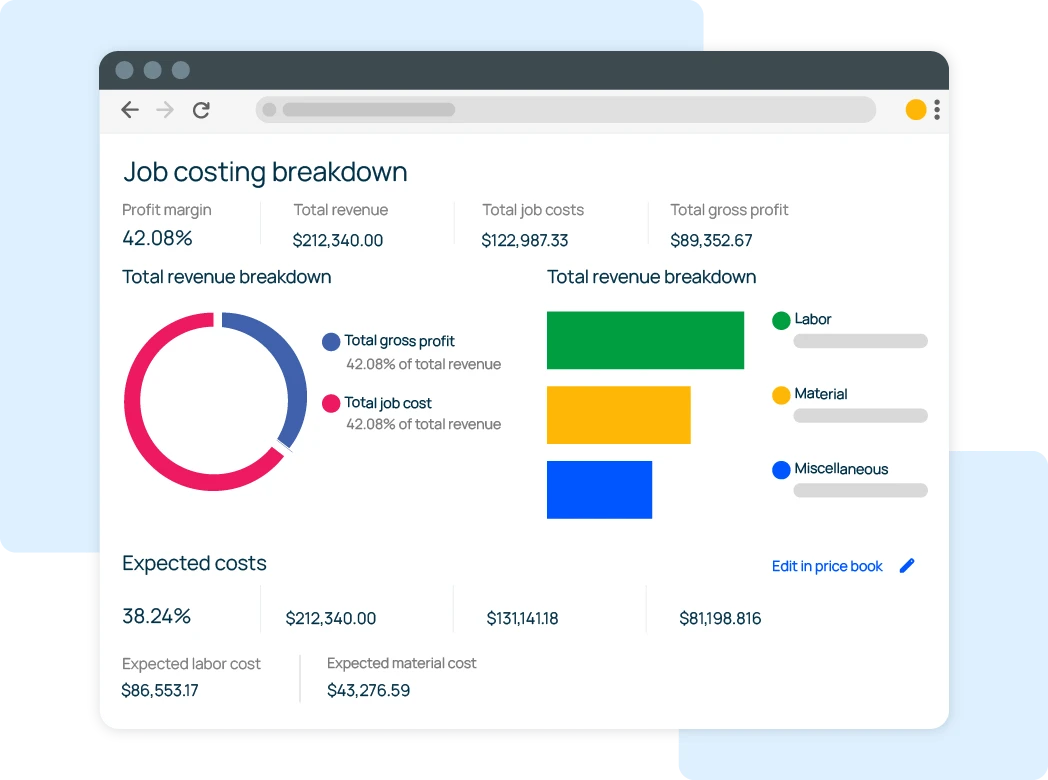Click the browser back arrow
Screen dimensions: 1048x780
click(x=130, y=110)
